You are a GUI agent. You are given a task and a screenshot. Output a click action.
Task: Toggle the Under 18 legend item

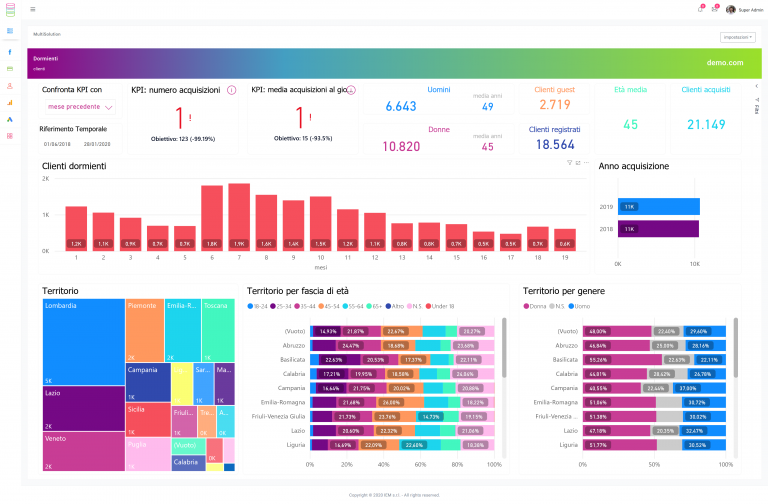(440, 307)
